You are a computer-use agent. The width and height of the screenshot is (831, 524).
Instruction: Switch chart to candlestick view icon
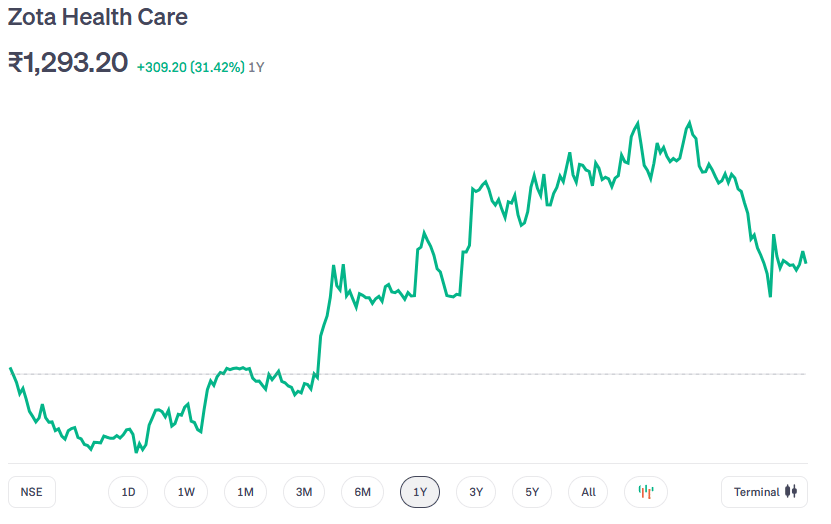[x=646, y=492]
